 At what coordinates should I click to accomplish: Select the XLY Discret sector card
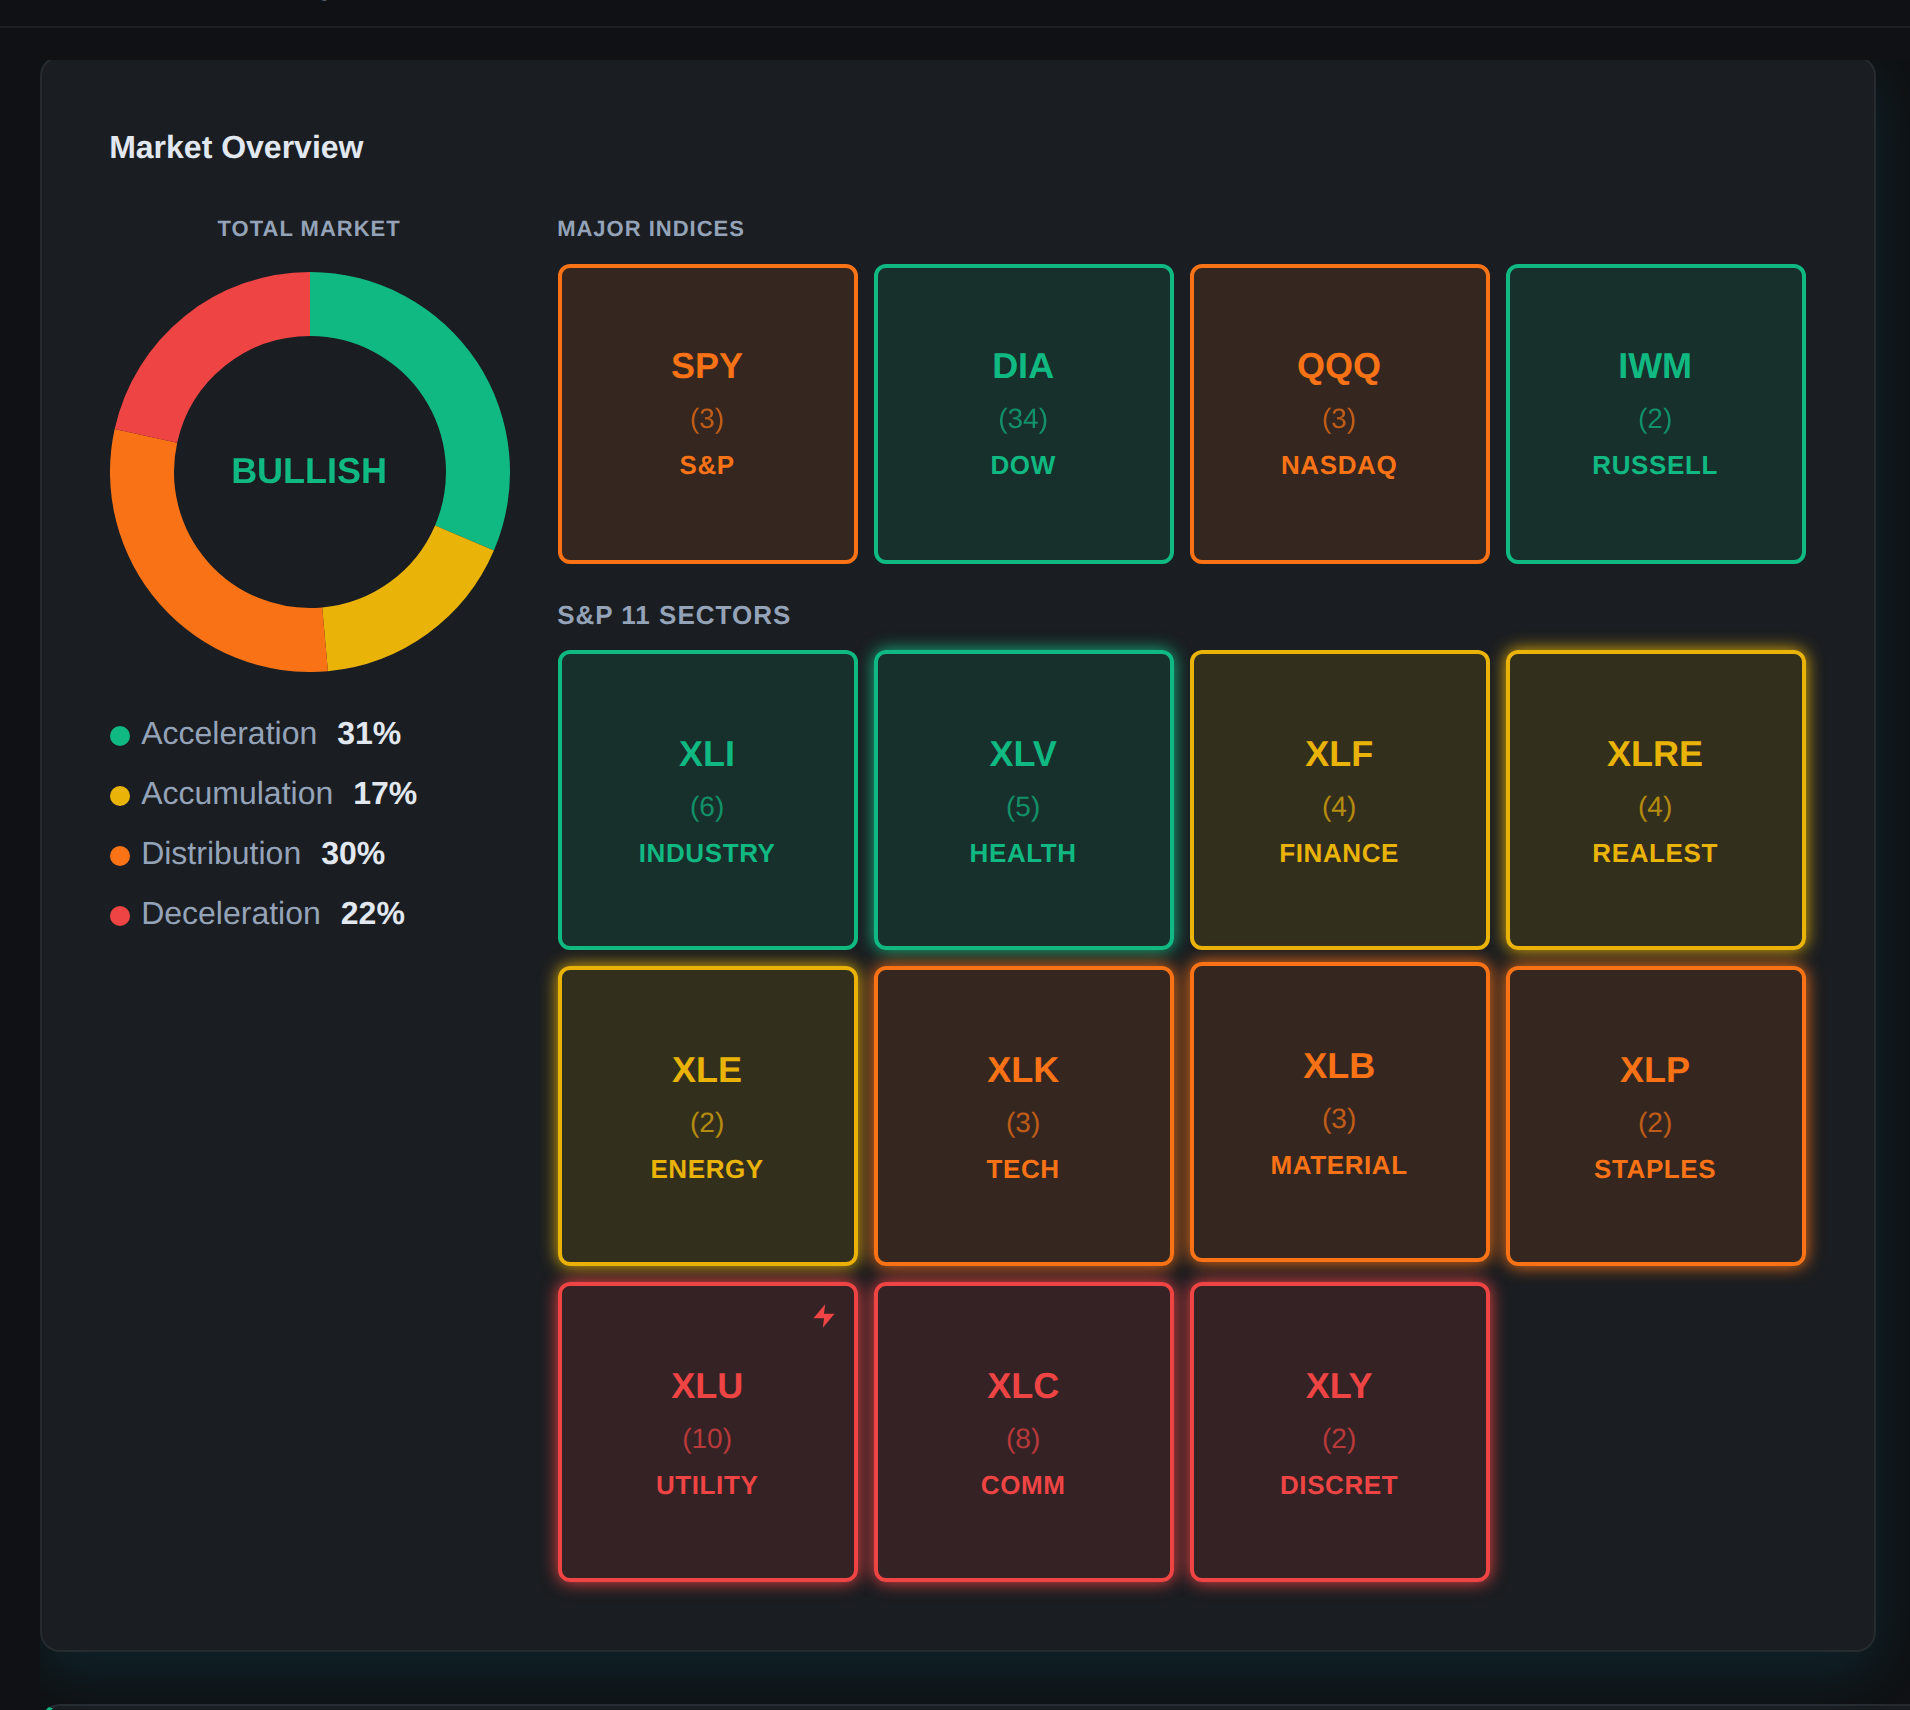[x=1339, y=1432]
